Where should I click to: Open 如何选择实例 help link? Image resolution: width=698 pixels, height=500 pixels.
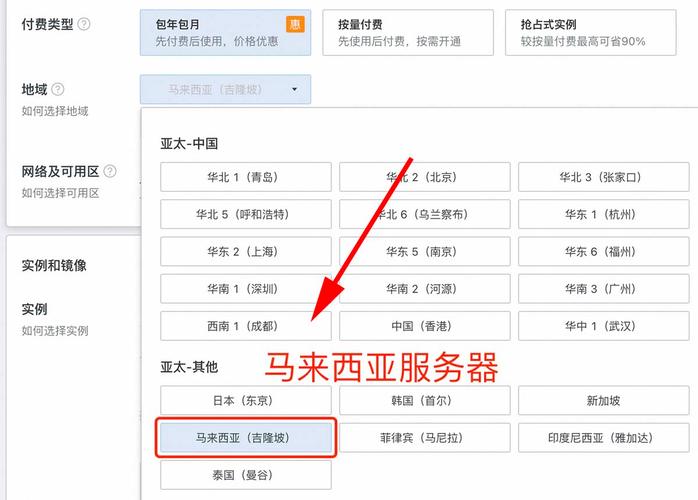click(x=55, y=330)
